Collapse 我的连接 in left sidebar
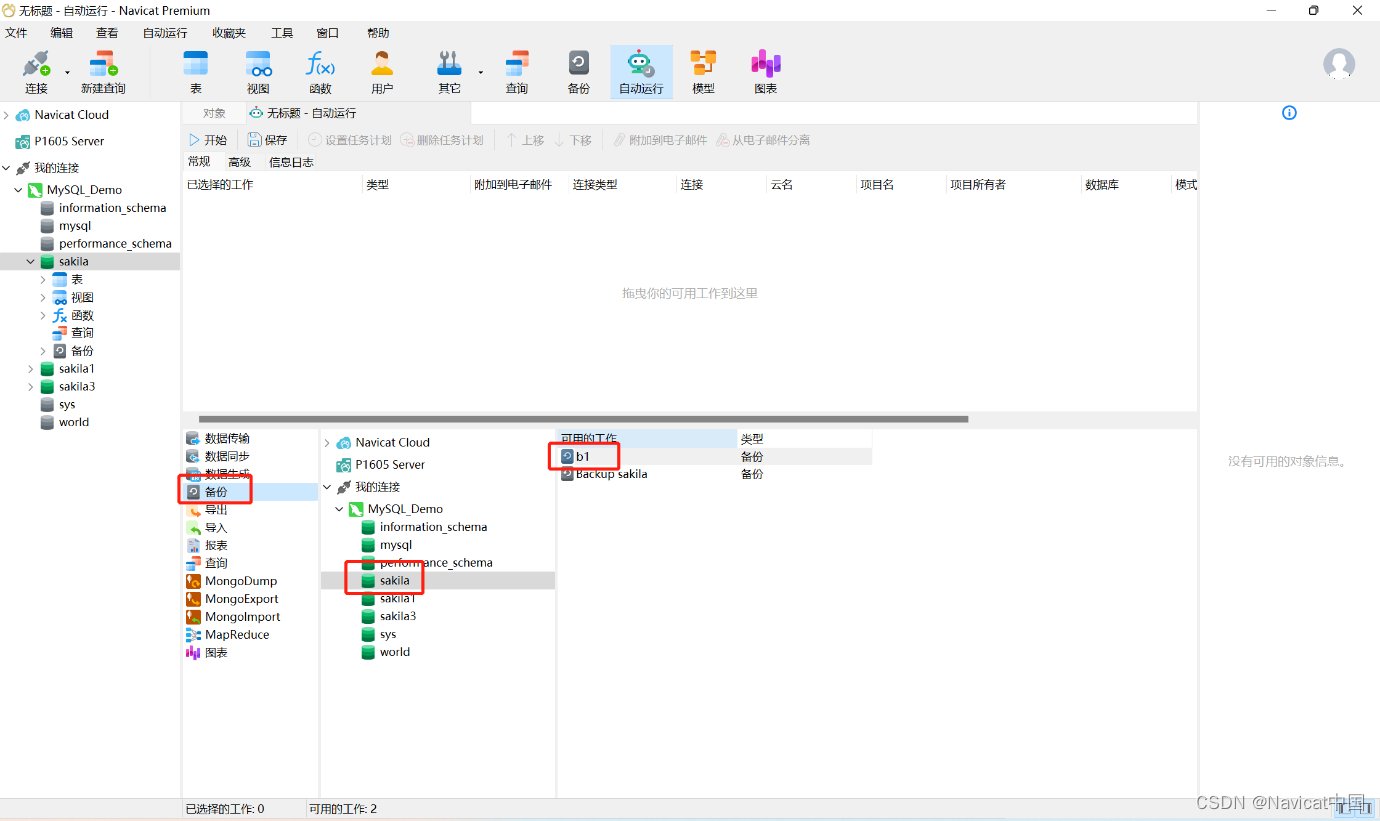Image resolution: width=1380 pixels, height=821 pixels. (x=6, y=168)
